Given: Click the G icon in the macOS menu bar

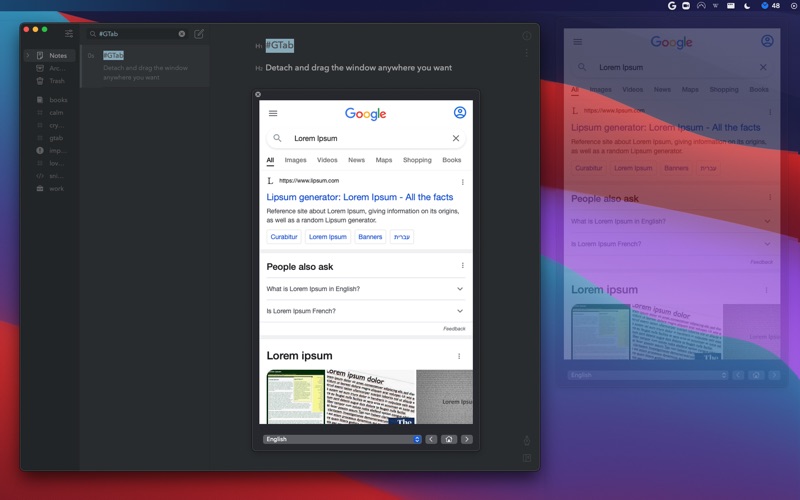Looking at the screenshot, I should pyautogui.click(x=672, y=6).
